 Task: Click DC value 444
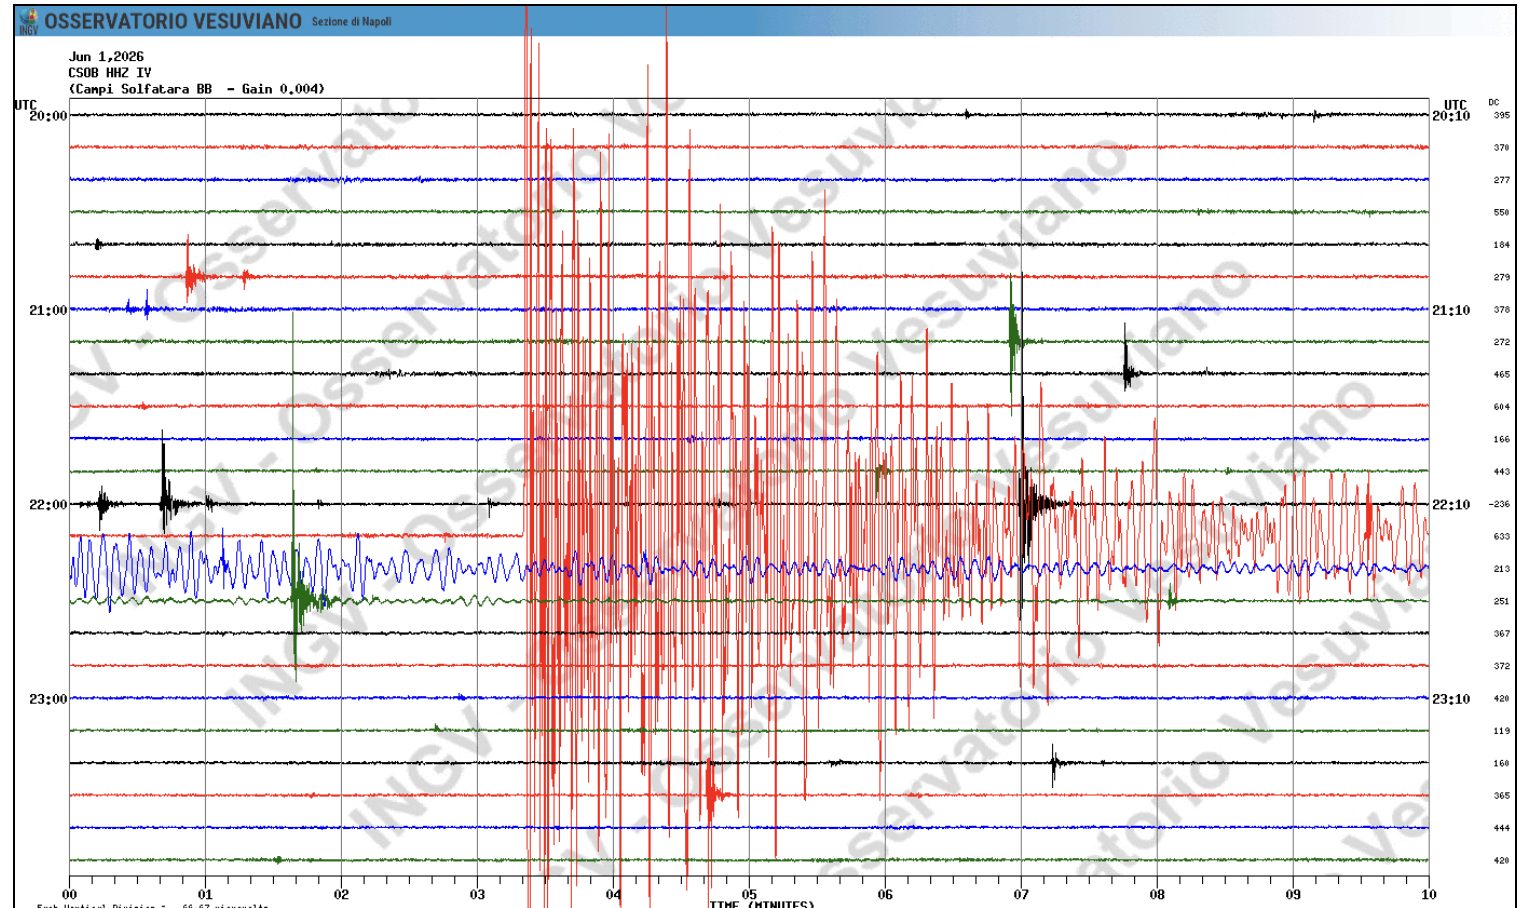(1502, 828)
